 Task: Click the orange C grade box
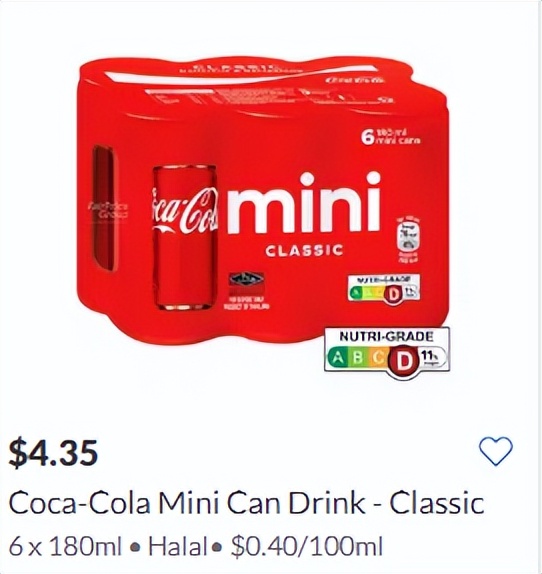pyautogui.click(x=377, y=358)
